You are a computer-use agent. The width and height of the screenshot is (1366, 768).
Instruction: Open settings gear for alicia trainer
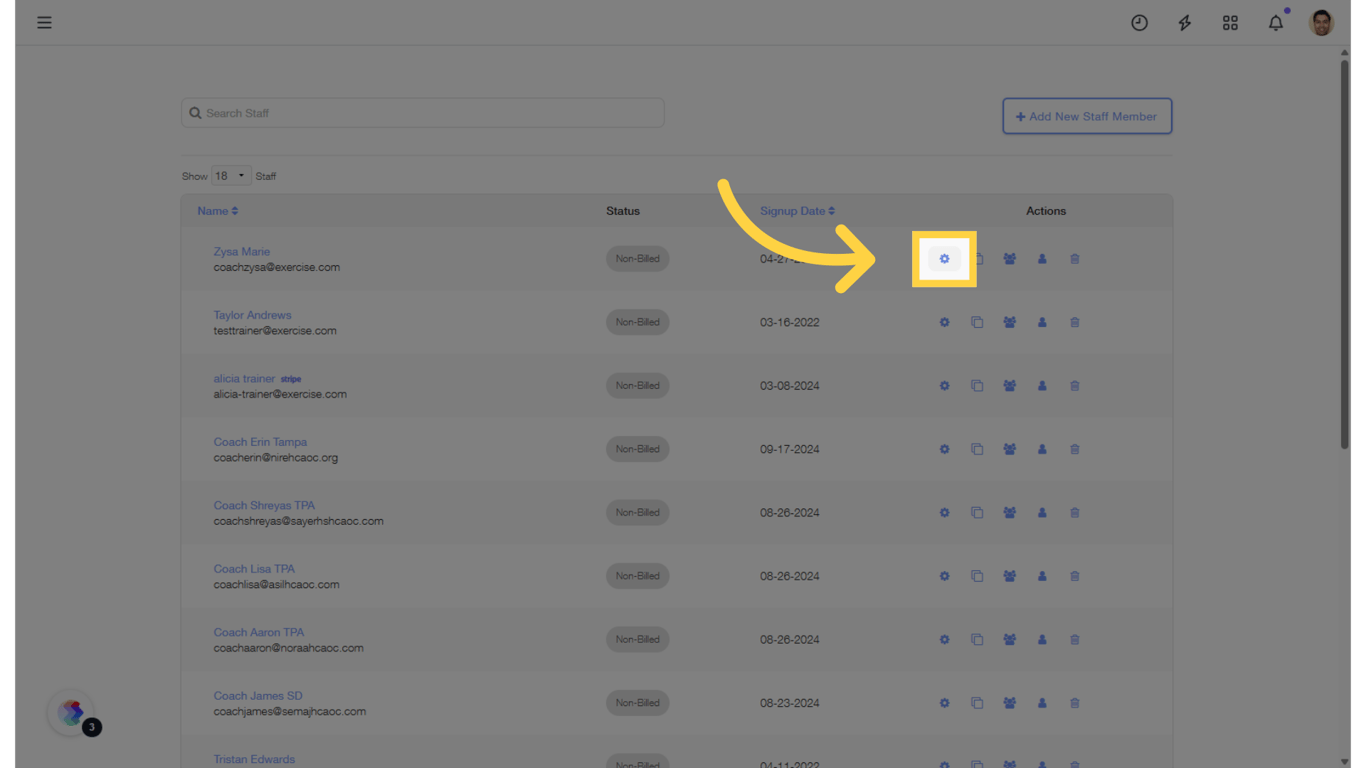[x=944, y=386]
